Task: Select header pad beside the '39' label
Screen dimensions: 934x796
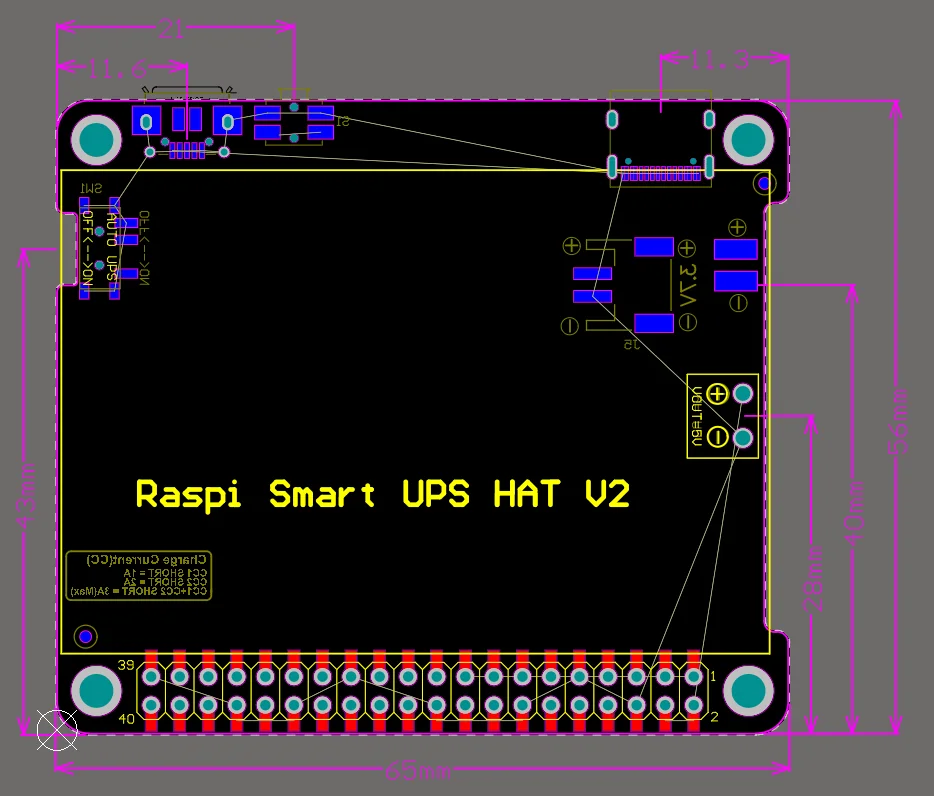Action: [x=151, y=677]
